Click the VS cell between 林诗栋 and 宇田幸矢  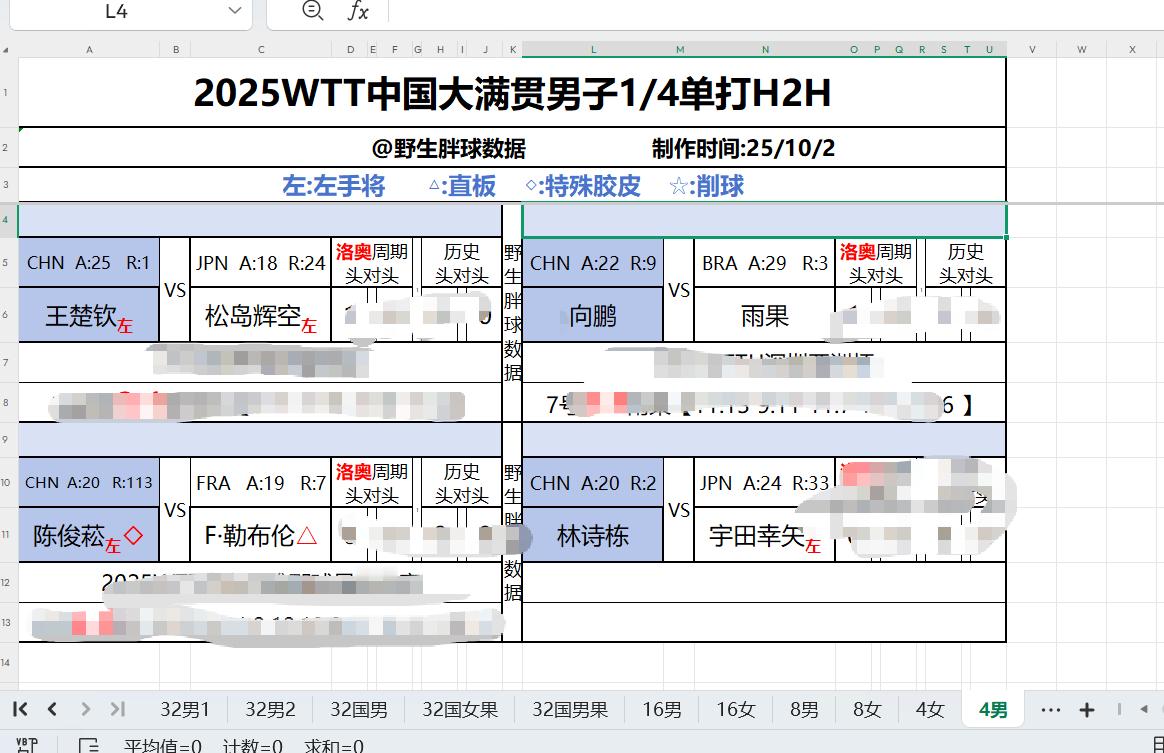pyautogui.click(x=679, y=509)
